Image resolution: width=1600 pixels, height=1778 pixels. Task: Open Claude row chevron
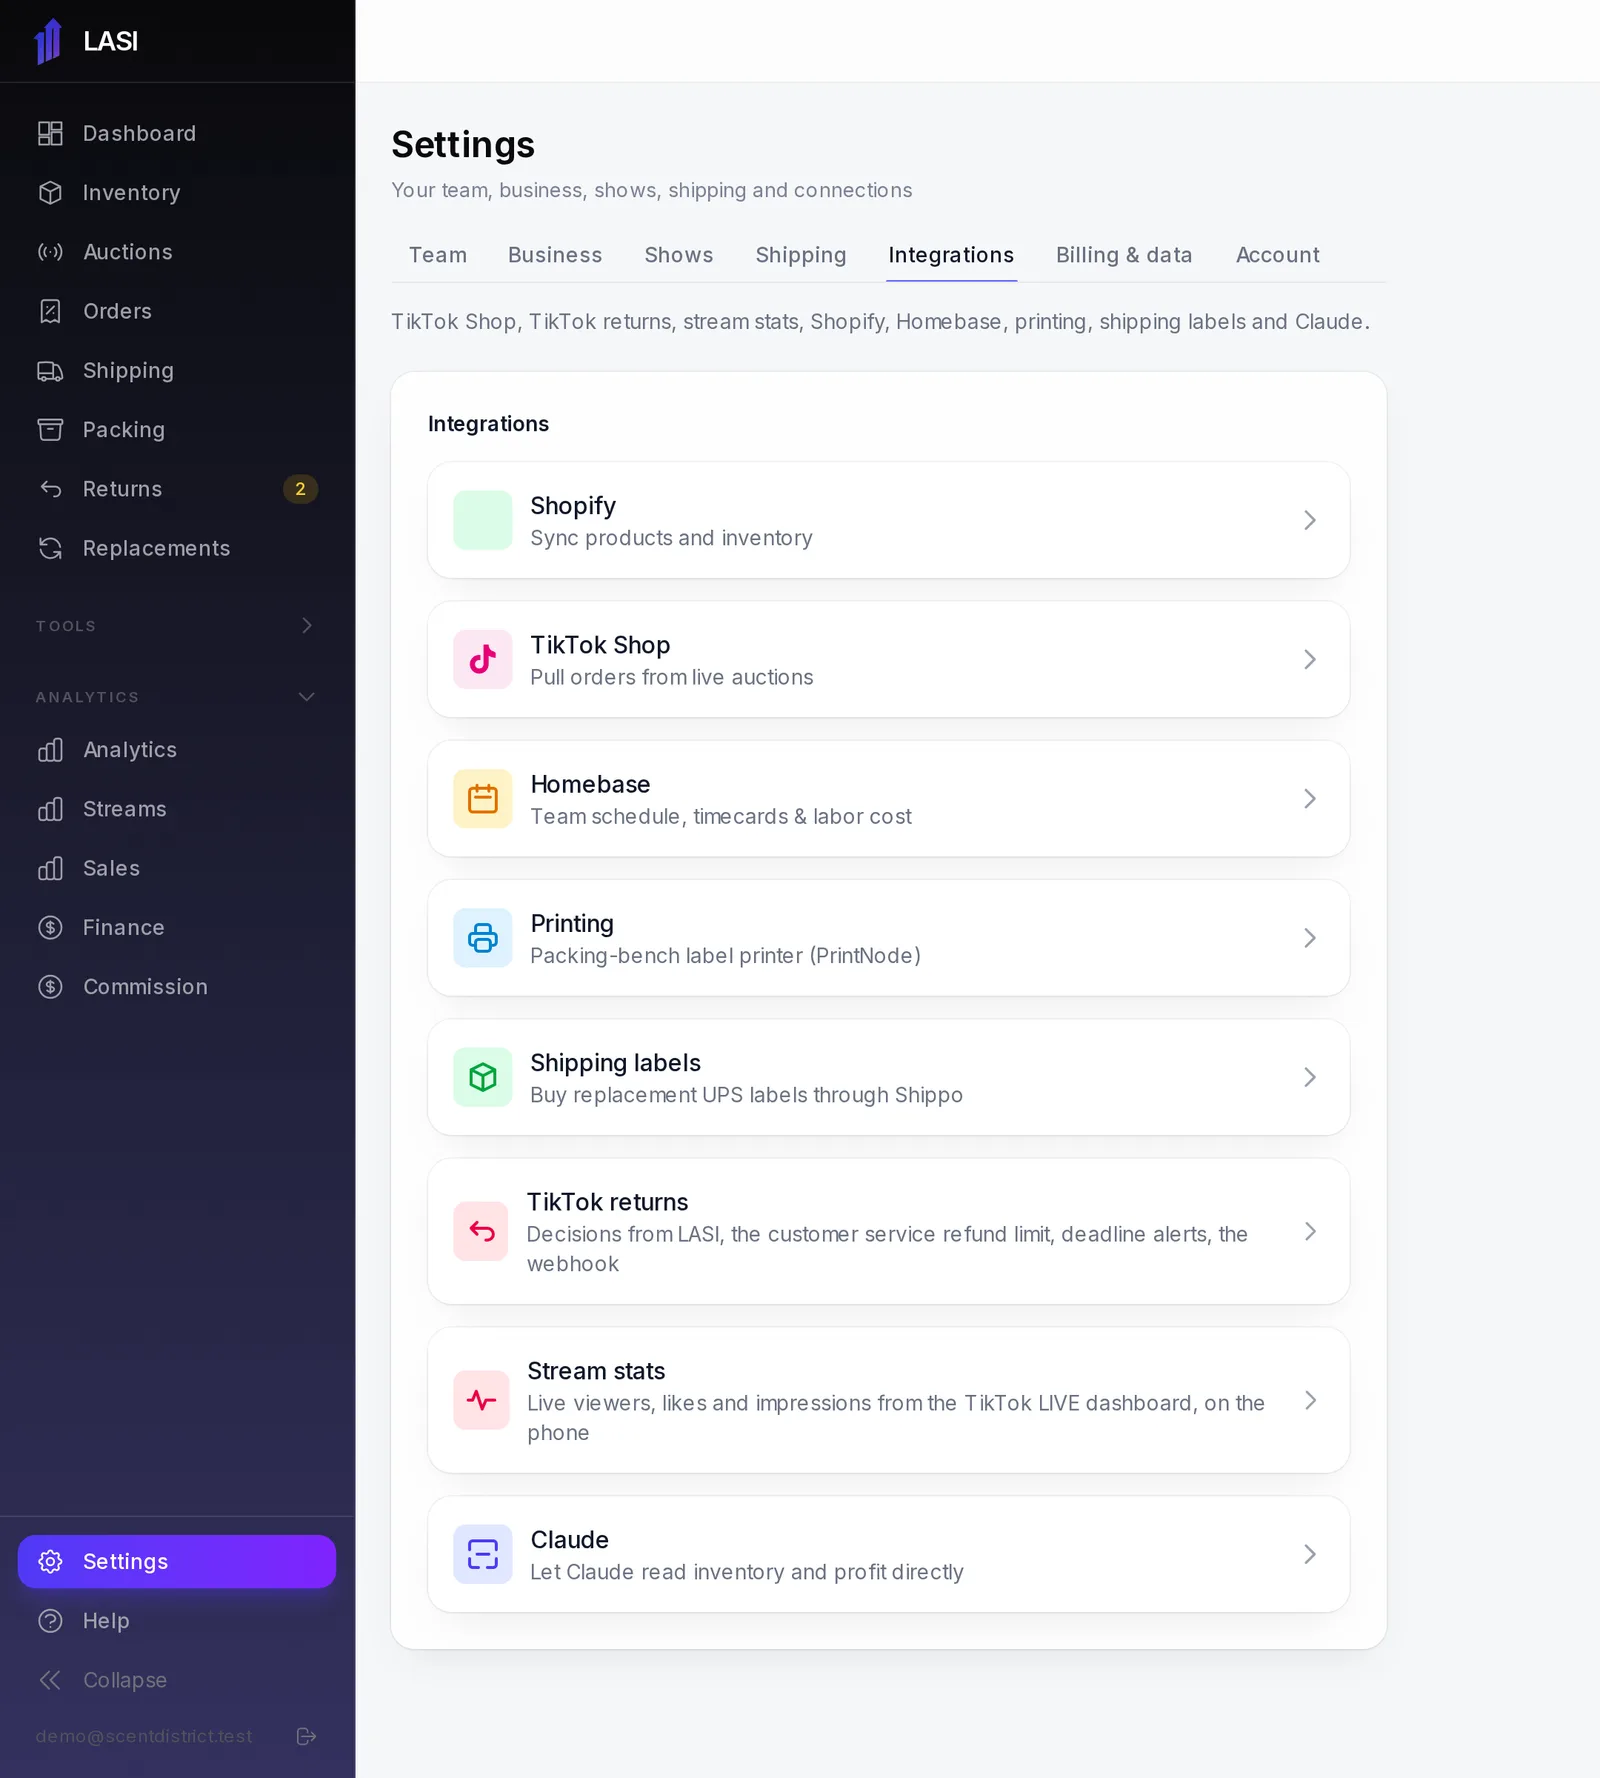[1310, 1554]
